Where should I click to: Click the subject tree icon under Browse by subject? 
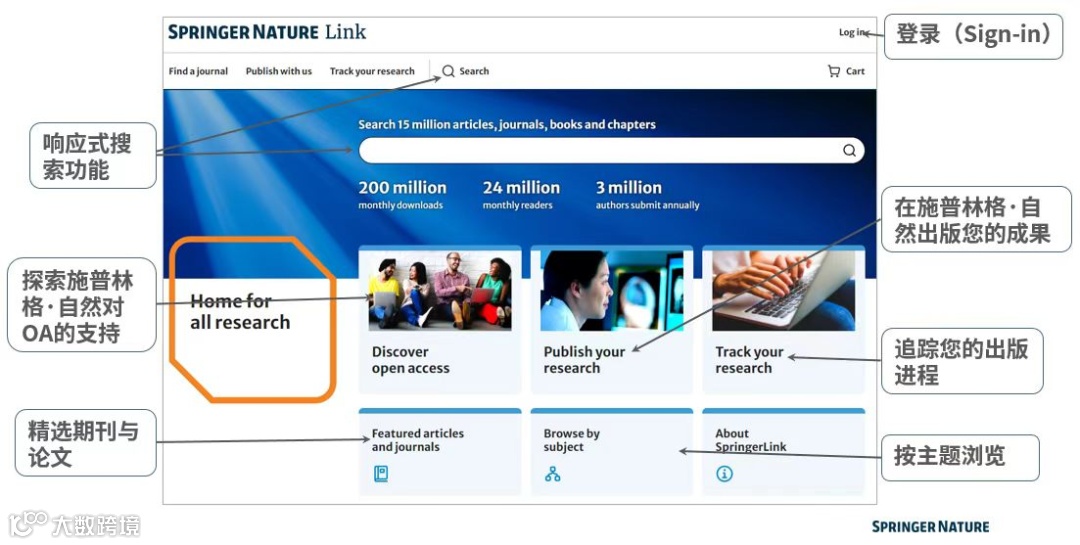click(552, 473)
